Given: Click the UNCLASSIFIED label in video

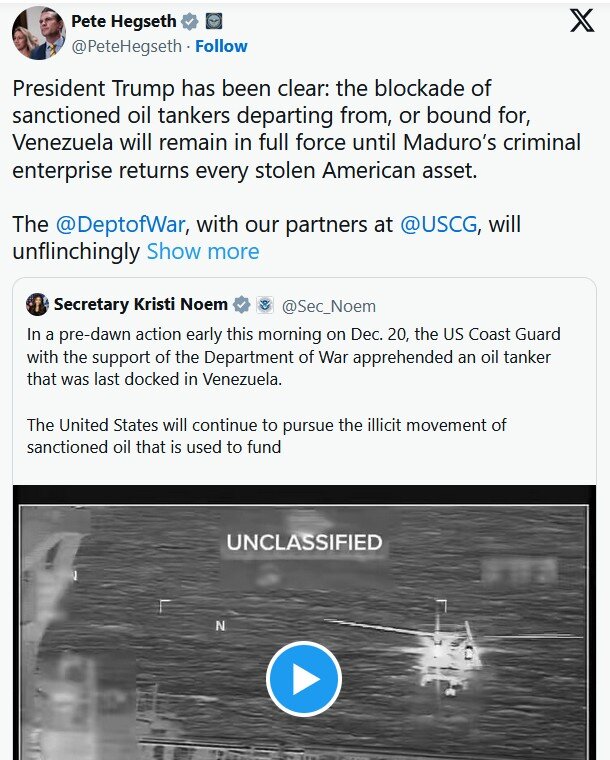Looking at the screenshot, I should [304, 543].
